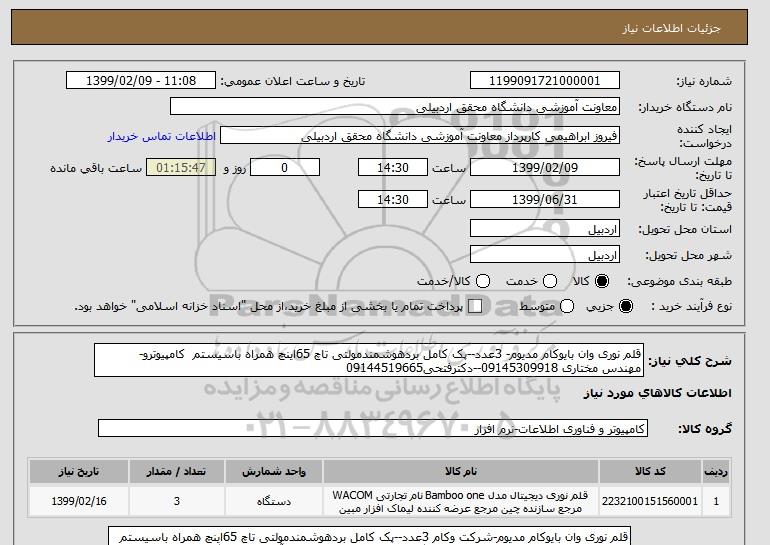
Task: Click the response deadline hour field 14:30
Action: coord(393,167)
